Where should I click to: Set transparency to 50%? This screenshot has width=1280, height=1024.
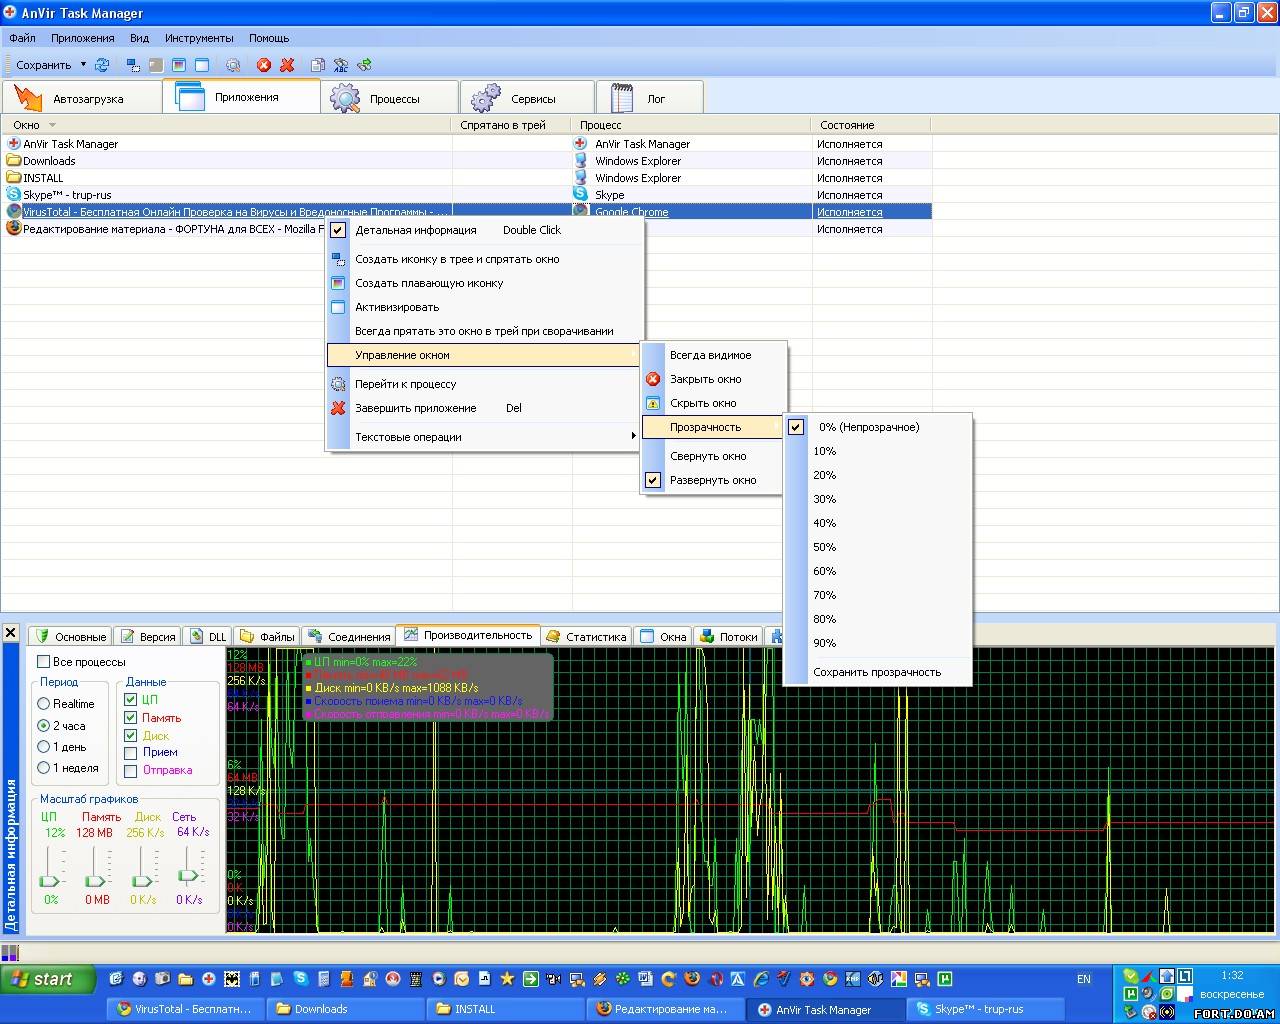877,547
